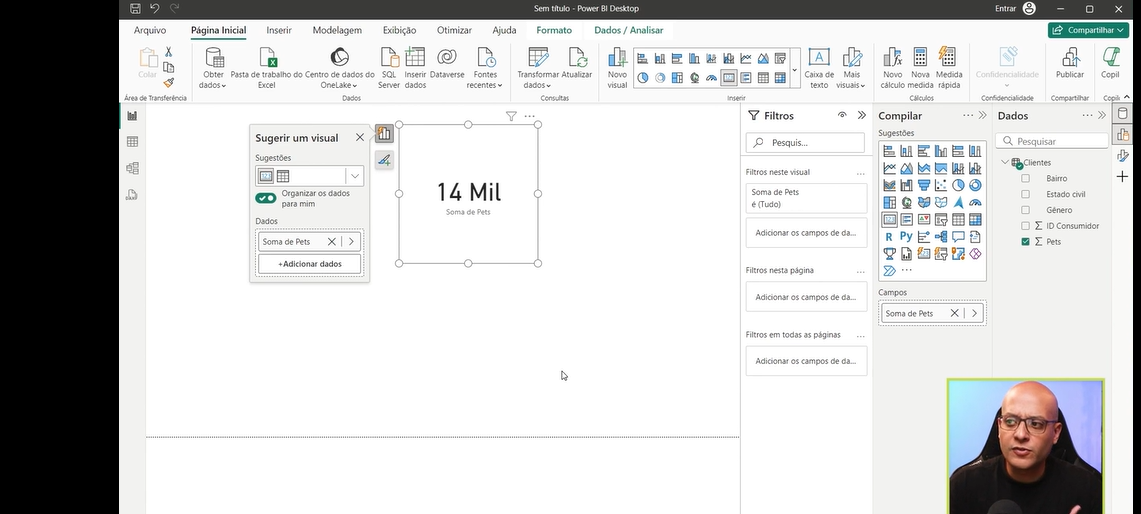
Task: Open the DAX query view in left sidebar
Action: click(132, 195)
